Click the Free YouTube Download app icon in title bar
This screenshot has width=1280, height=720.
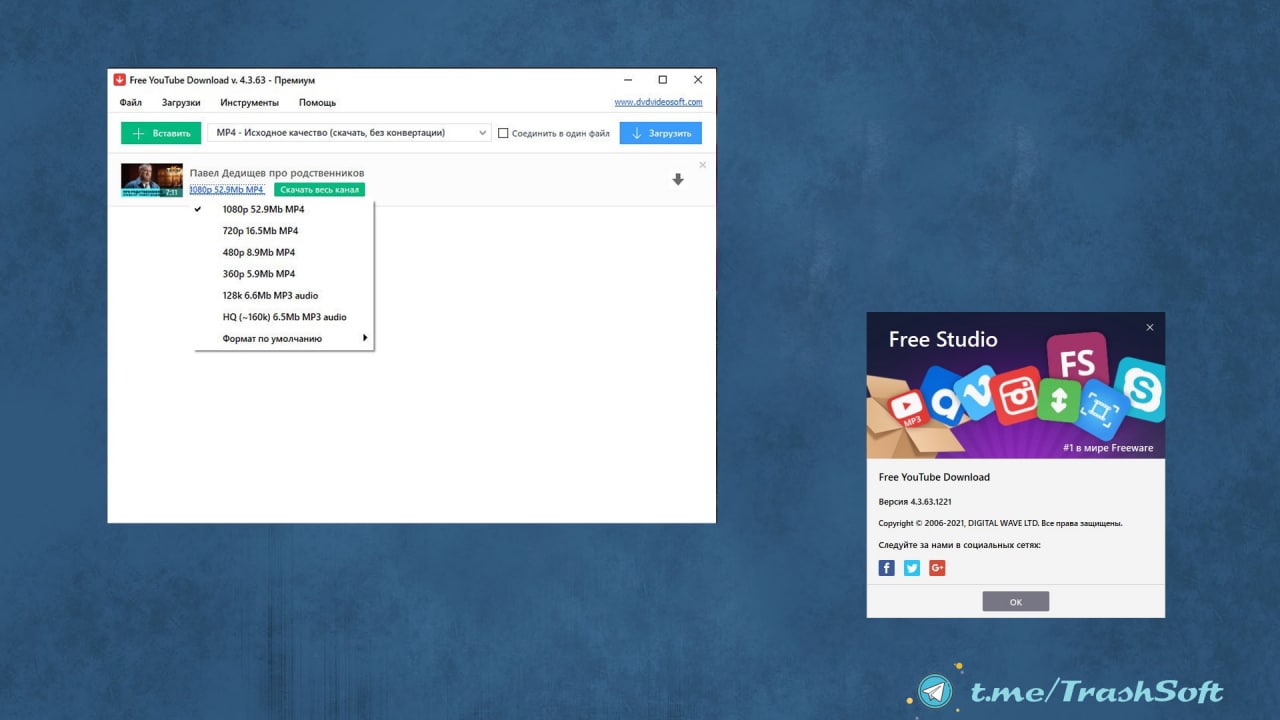[x=119, y=80]
